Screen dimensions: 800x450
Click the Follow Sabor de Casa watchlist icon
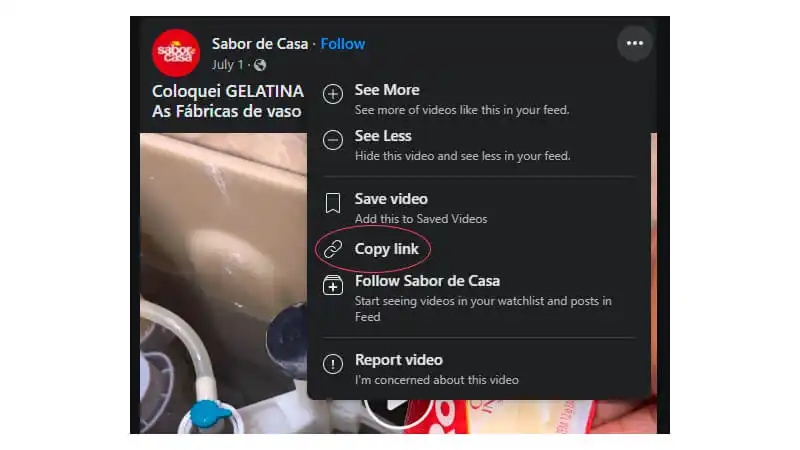coord(334,287)
